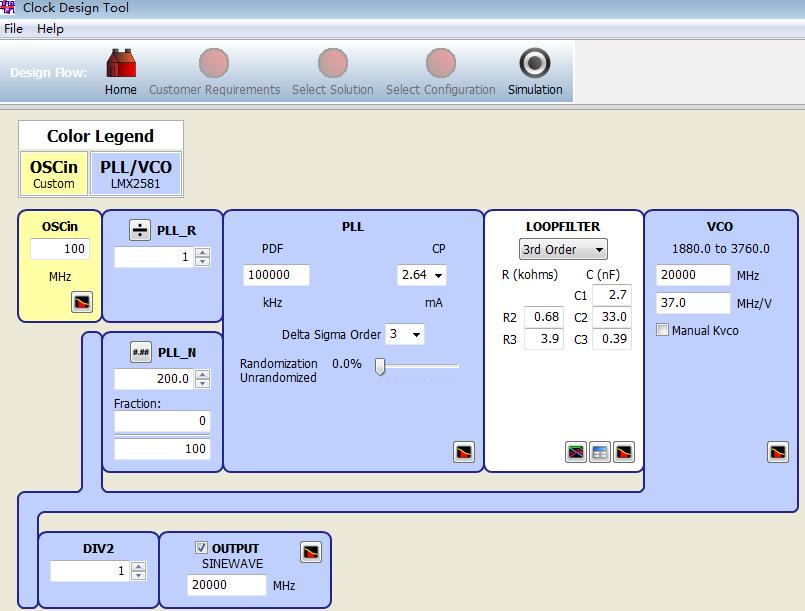Open loop filter Bode plot icon
The image size is (805, 611).
[576, 452]
